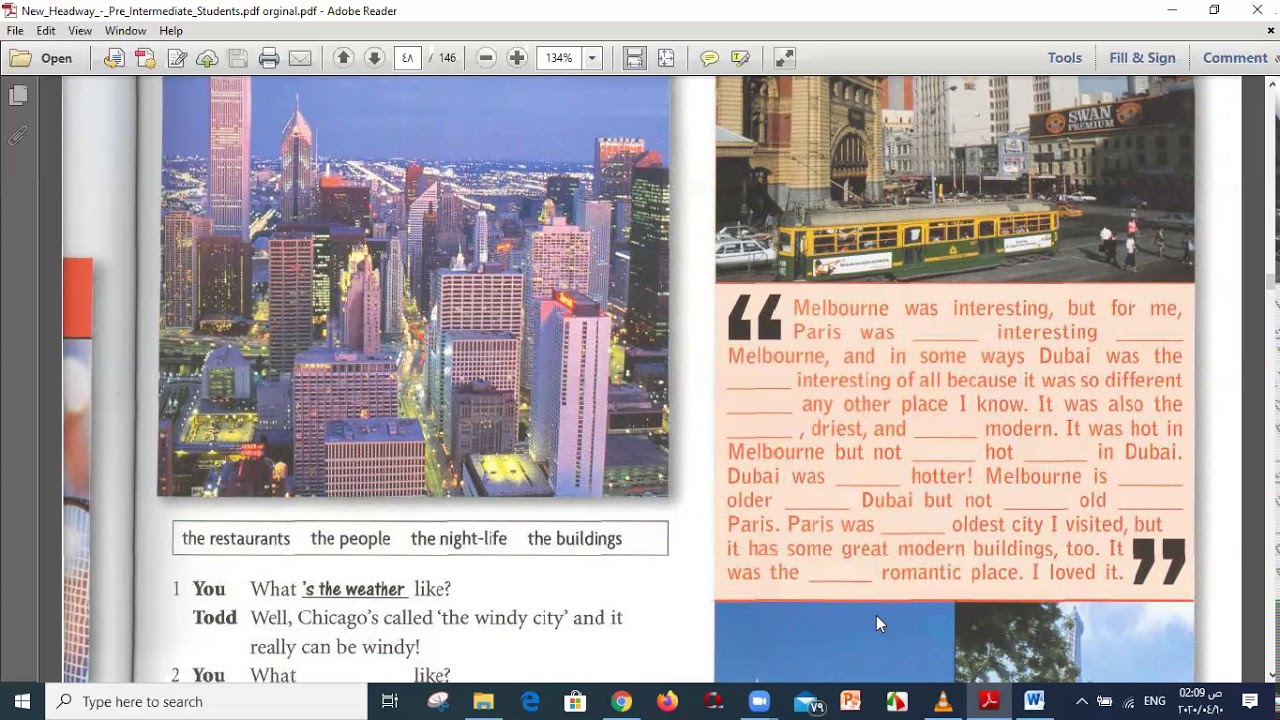This screenshot has height=720, width=1280.
Task: Open Microsoft Edge from the taskbar
Action: coord(529,701)
